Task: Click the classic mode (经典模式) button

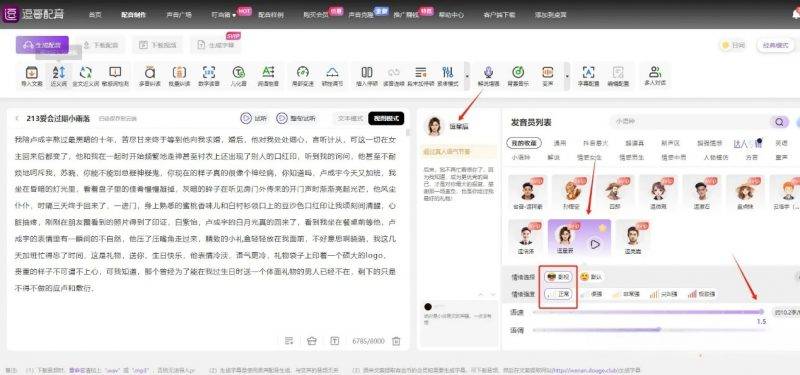Action: [775, 45]
